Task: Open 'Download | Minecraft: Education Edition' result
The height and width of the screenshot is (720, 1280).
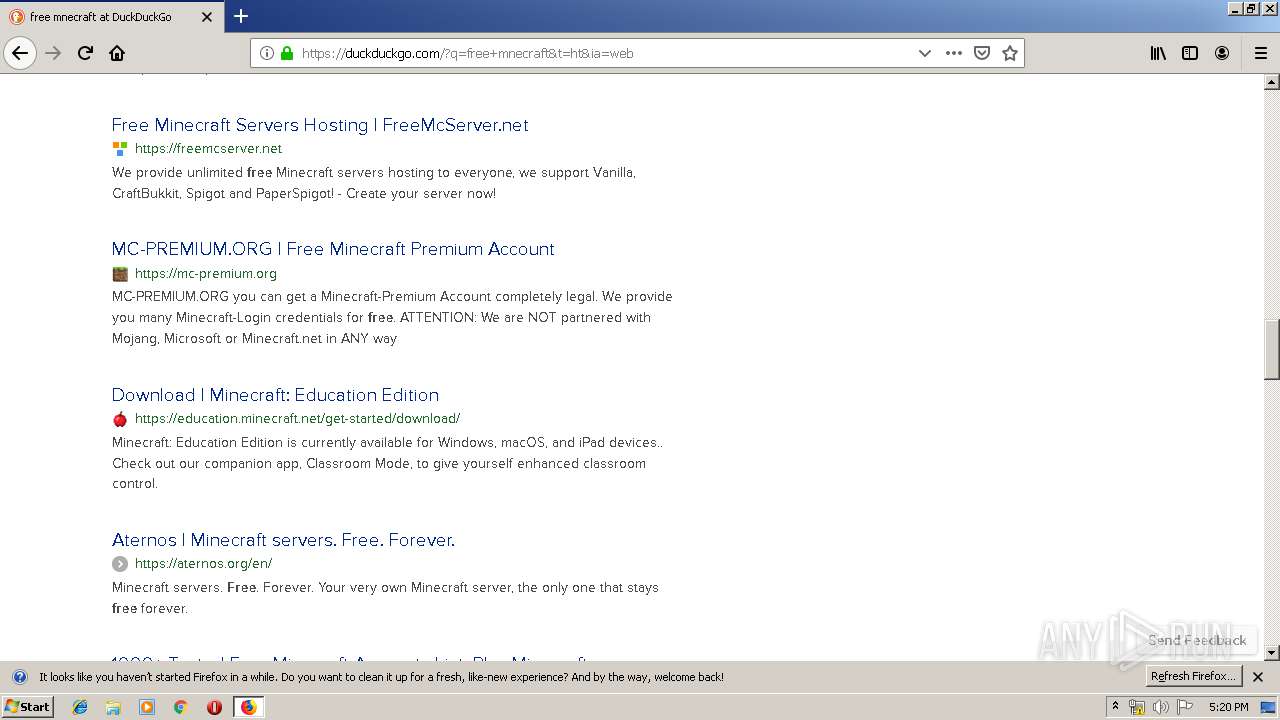Action: pyautogui.click(x=275, y=395)
